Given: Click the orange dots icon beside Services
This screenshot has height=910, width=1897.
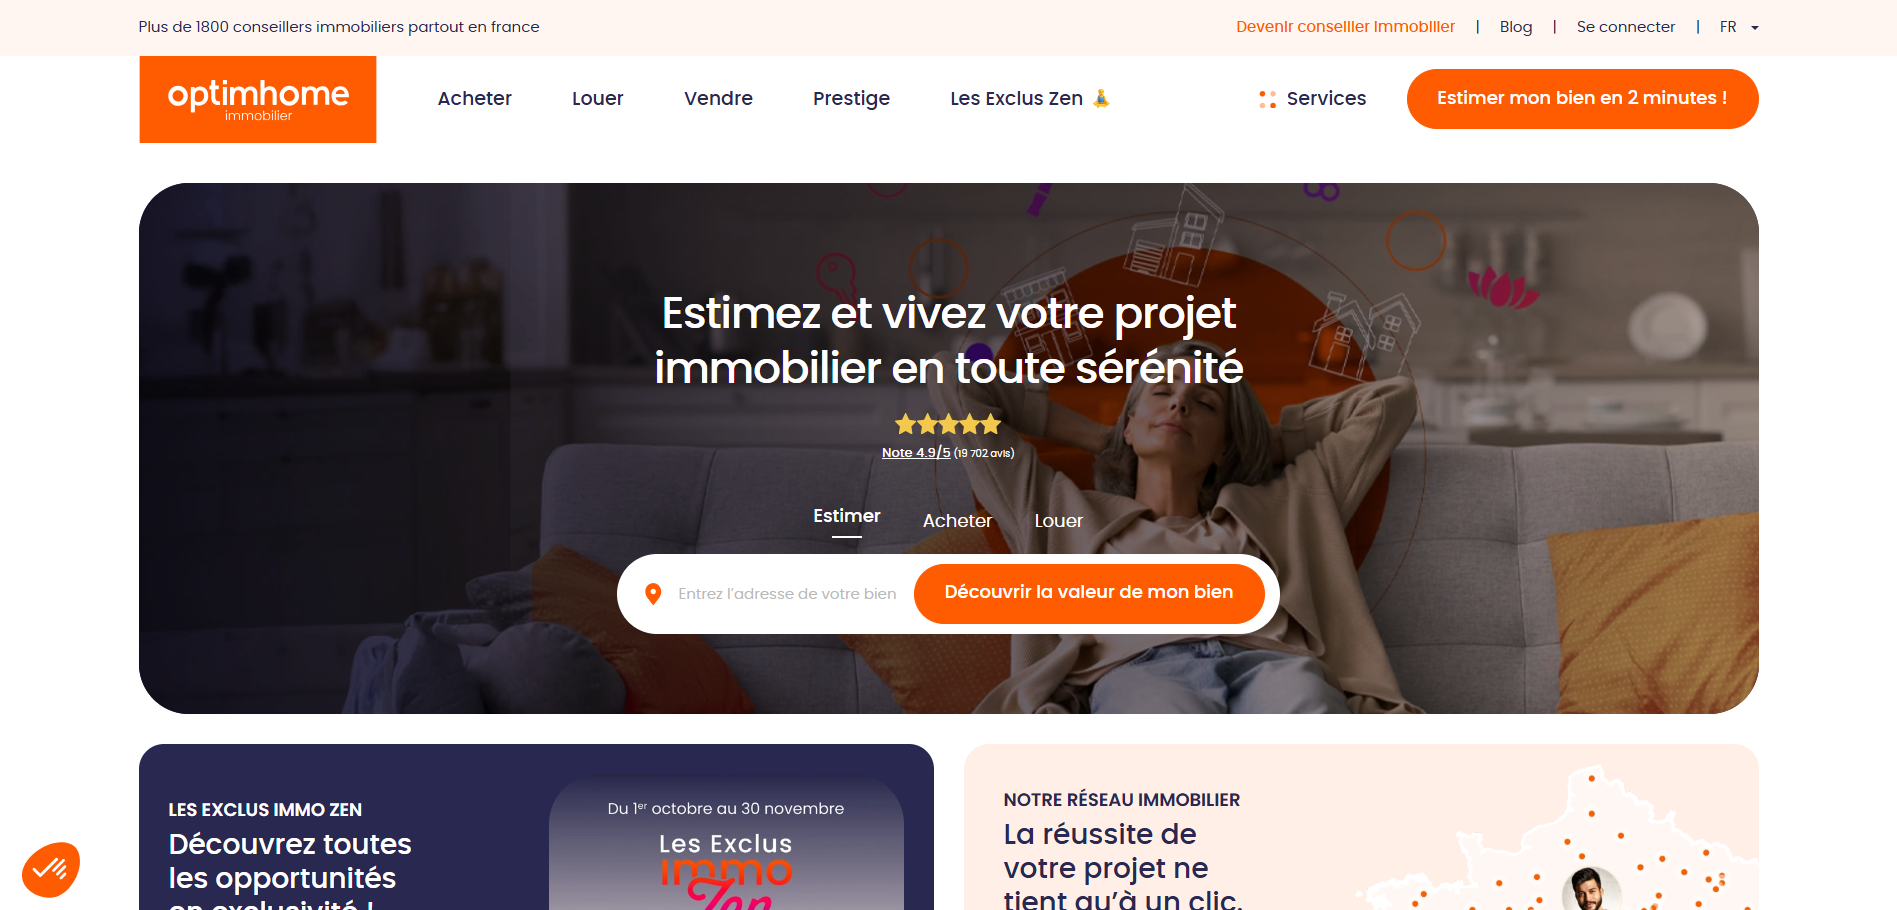Looking at the screenshot, I should click(x=1267, y=99).
